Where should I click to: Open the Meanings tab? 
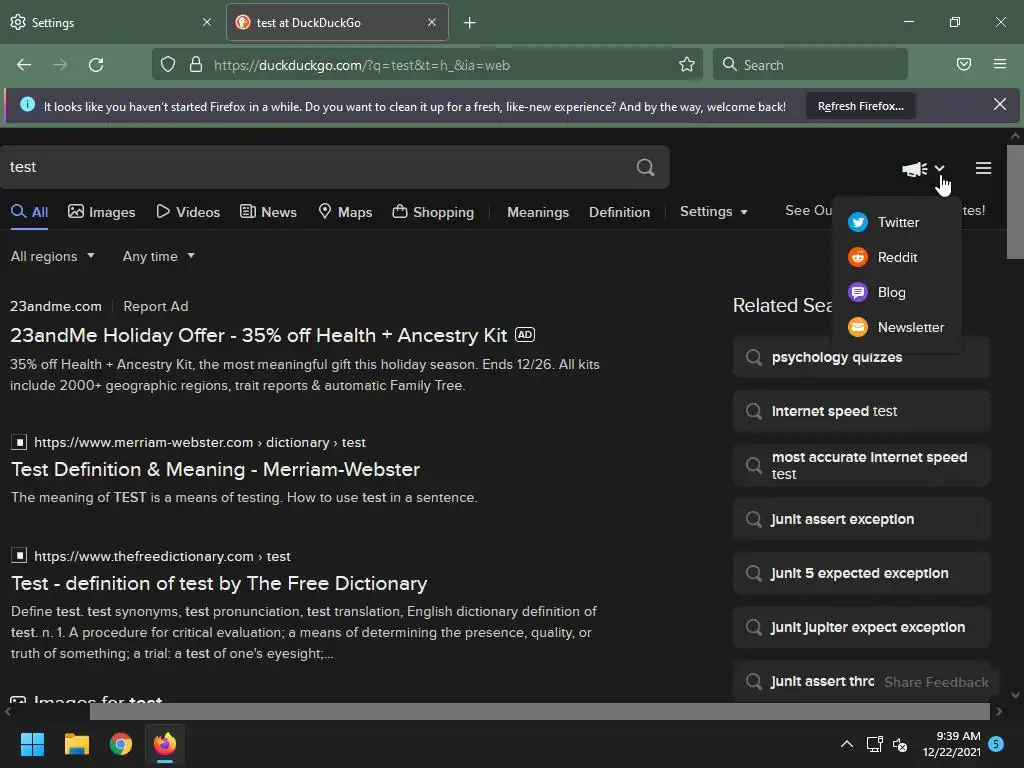tap(537, 212)
